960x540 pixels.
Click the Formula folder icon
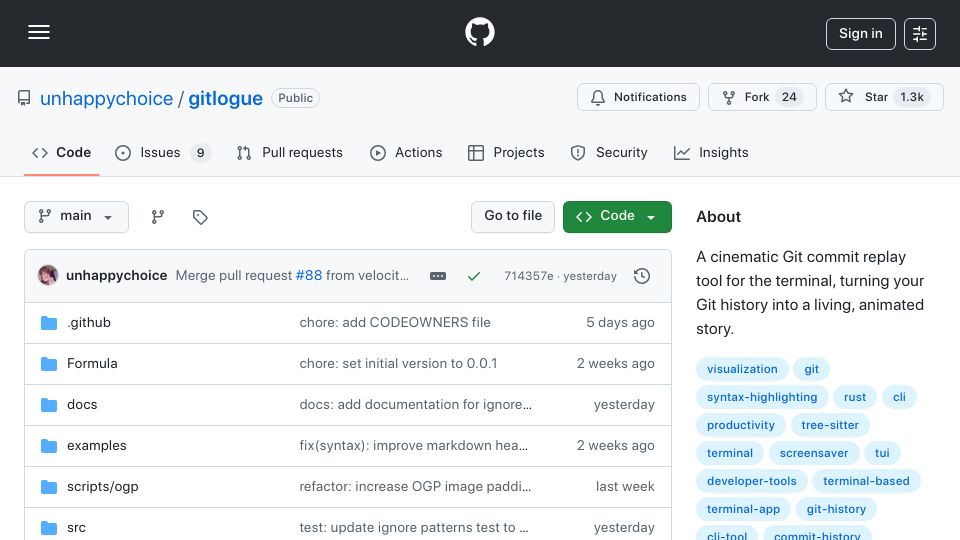click(49, 364)
